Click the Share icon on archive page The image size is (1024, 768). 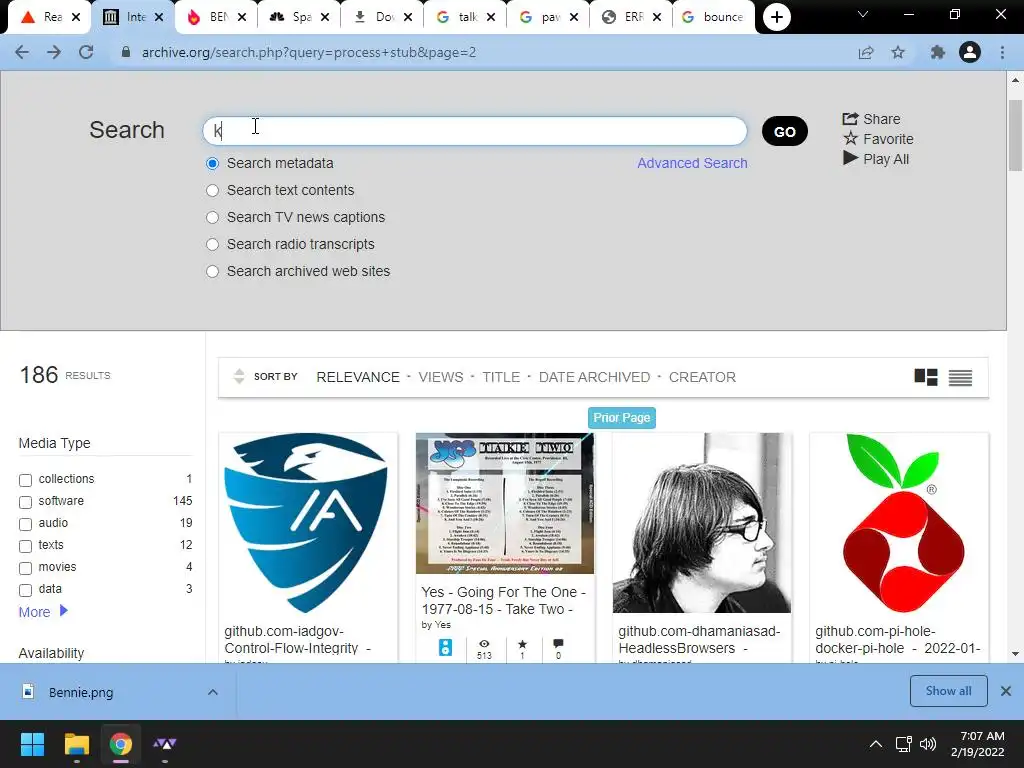(x=850, y=119)
